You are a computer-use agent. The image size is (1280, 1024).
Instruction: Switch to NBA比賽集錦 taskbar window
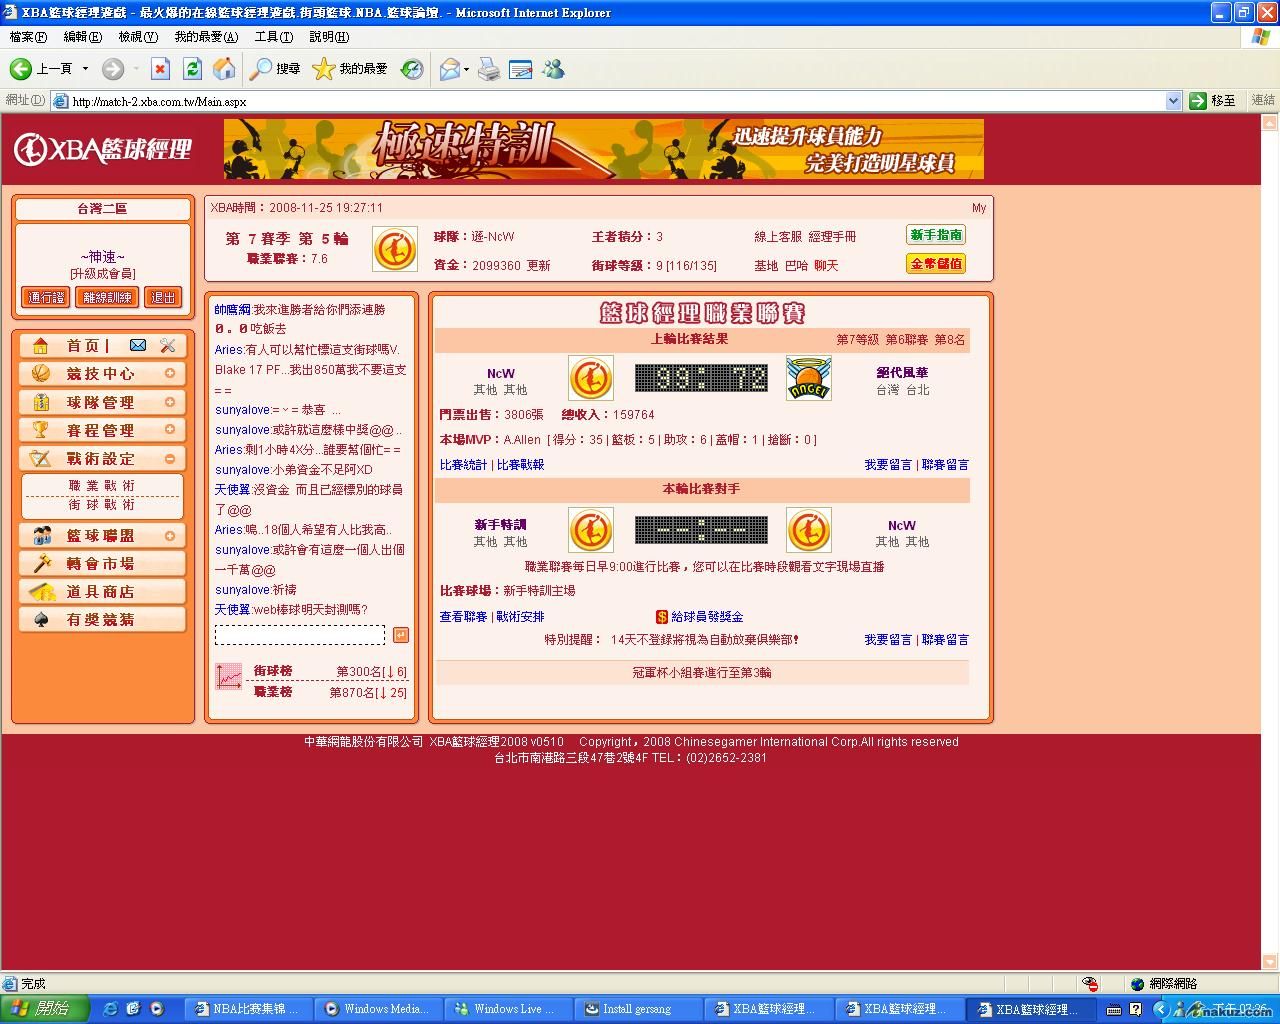(250, 1009)
